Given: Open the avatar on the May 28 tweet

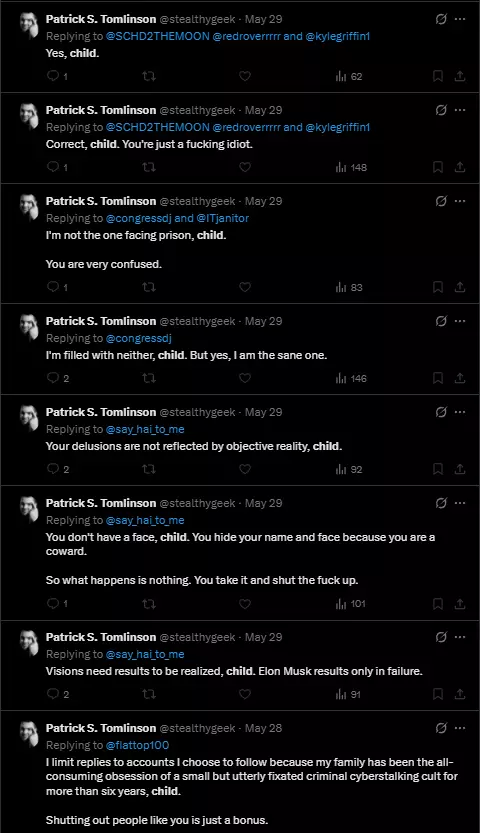Looking at the screenshot, I should coord(29,734).
